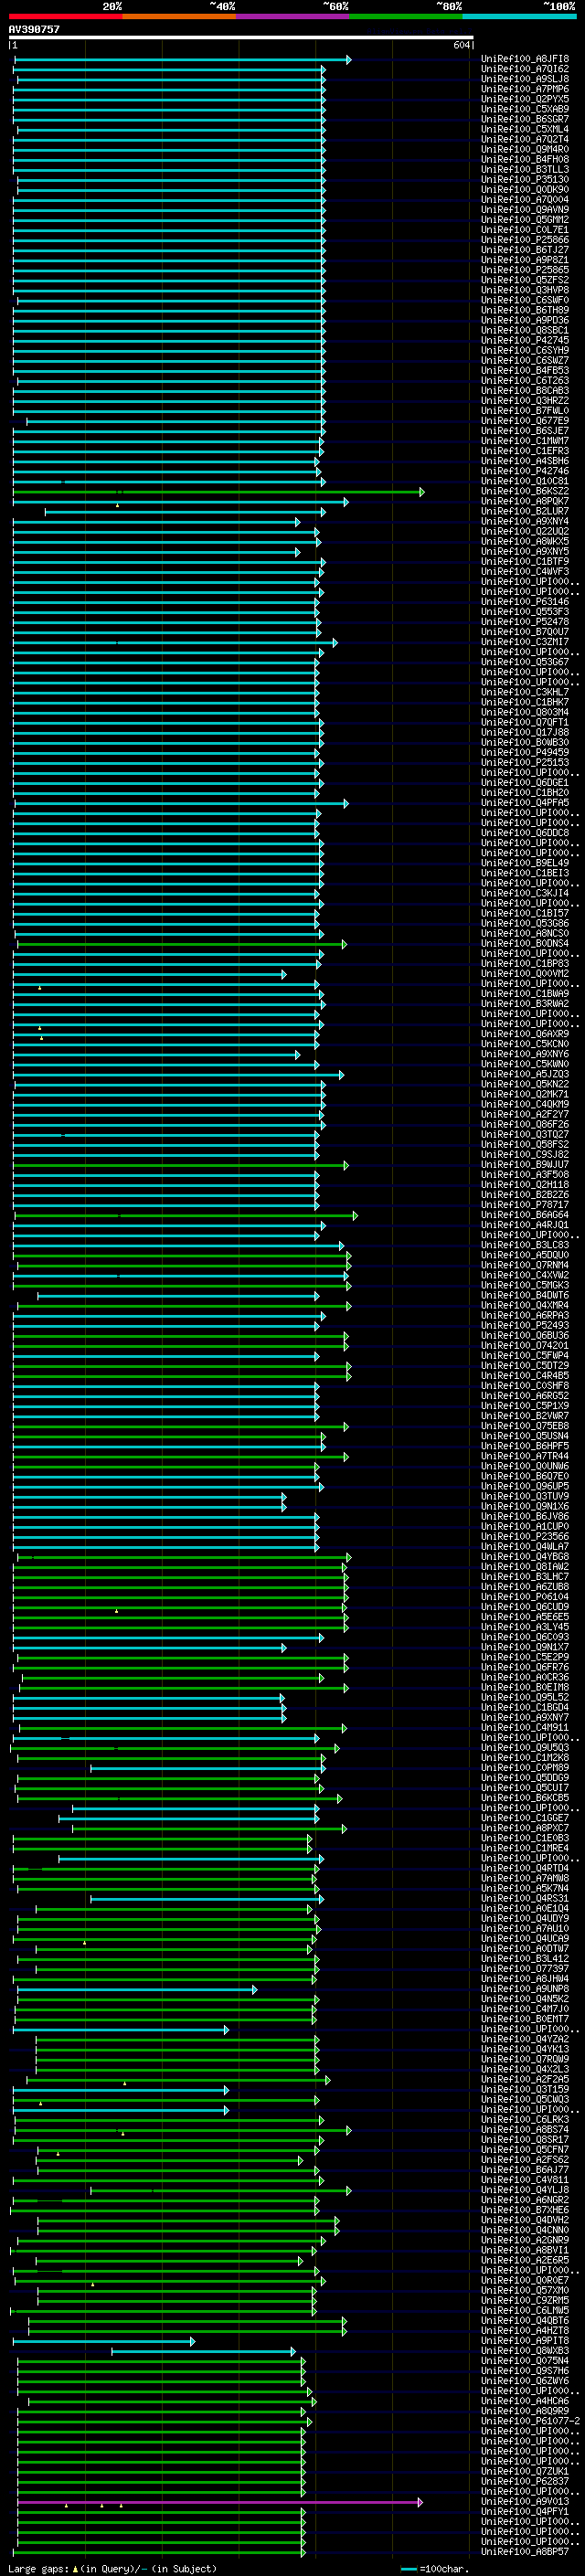Select hit label UniRef100_Q96UP5

click(525, 1486)
